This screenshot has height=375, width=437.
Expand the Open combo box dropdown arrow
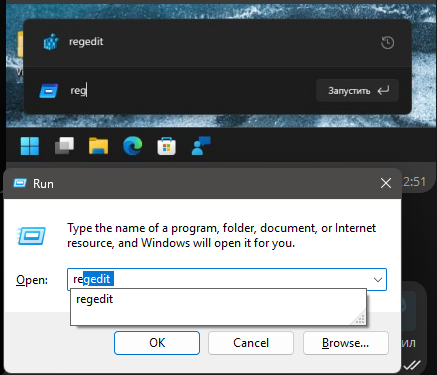pyautogui.click(x=378, y=279)
